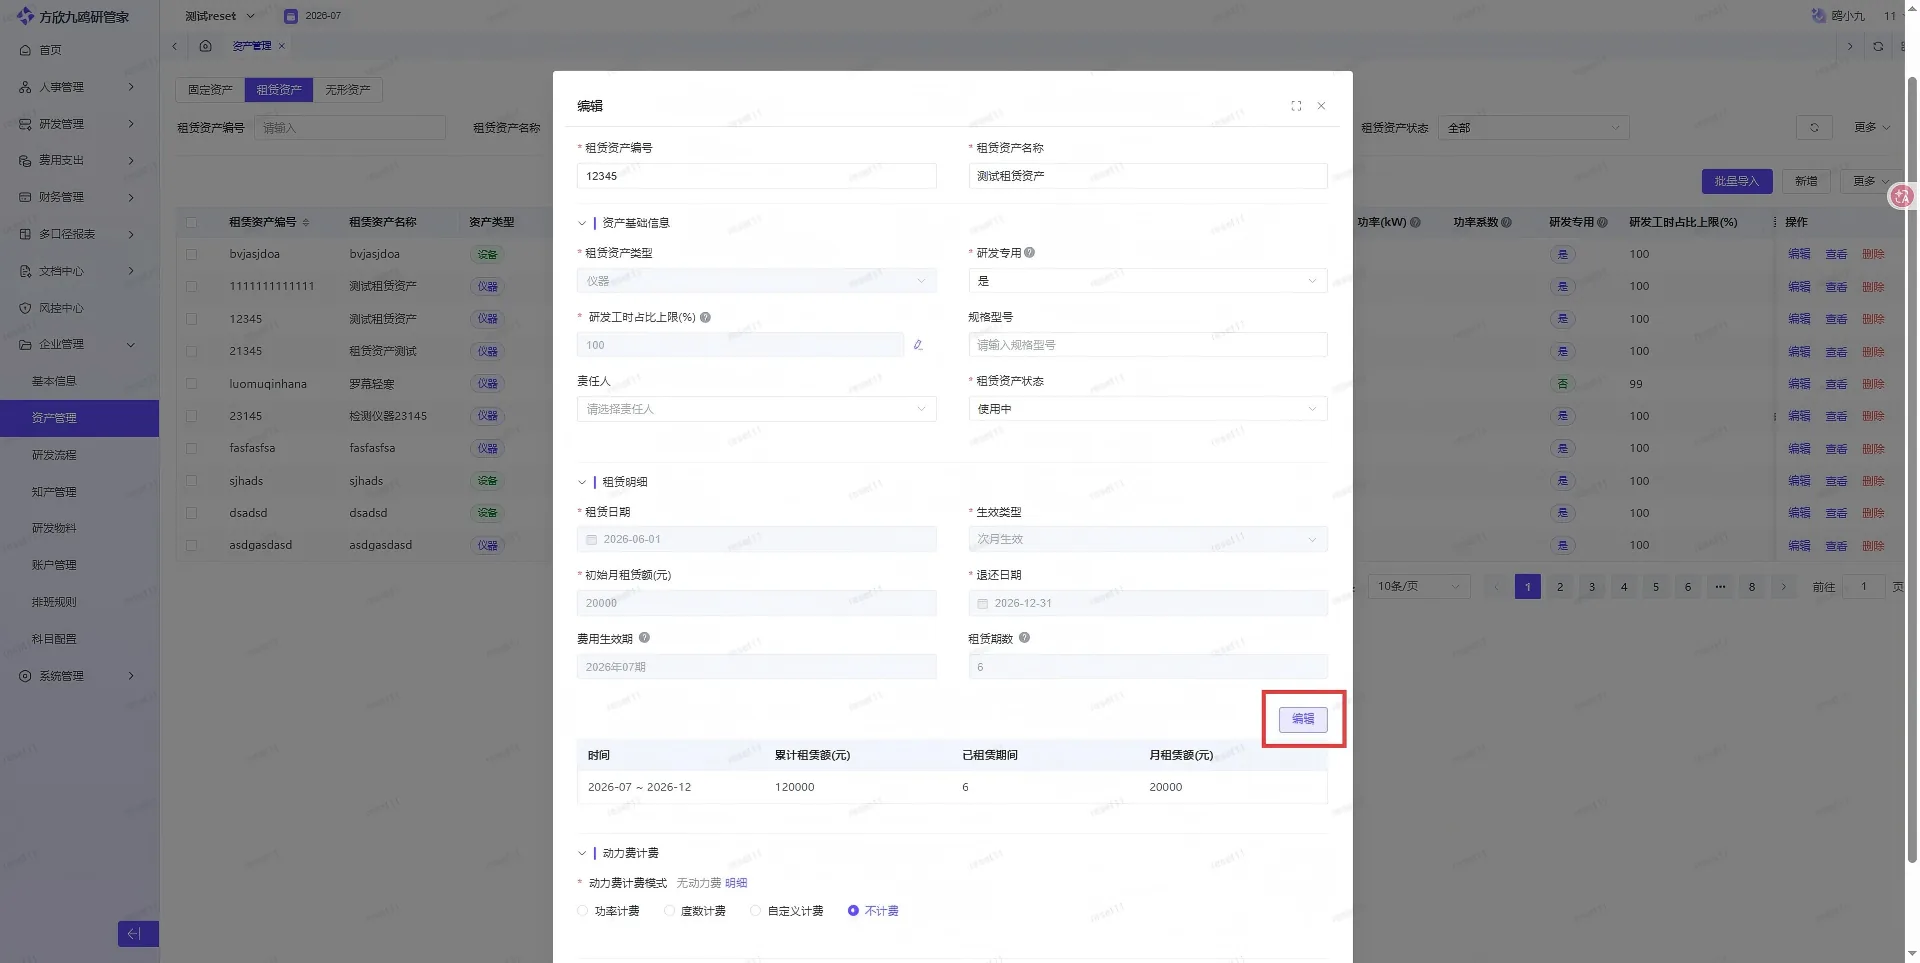Viewport: 1920px width, 963px height.
Task: Collapse the 动力费计费 section
Action: click(x=582, y=853)
